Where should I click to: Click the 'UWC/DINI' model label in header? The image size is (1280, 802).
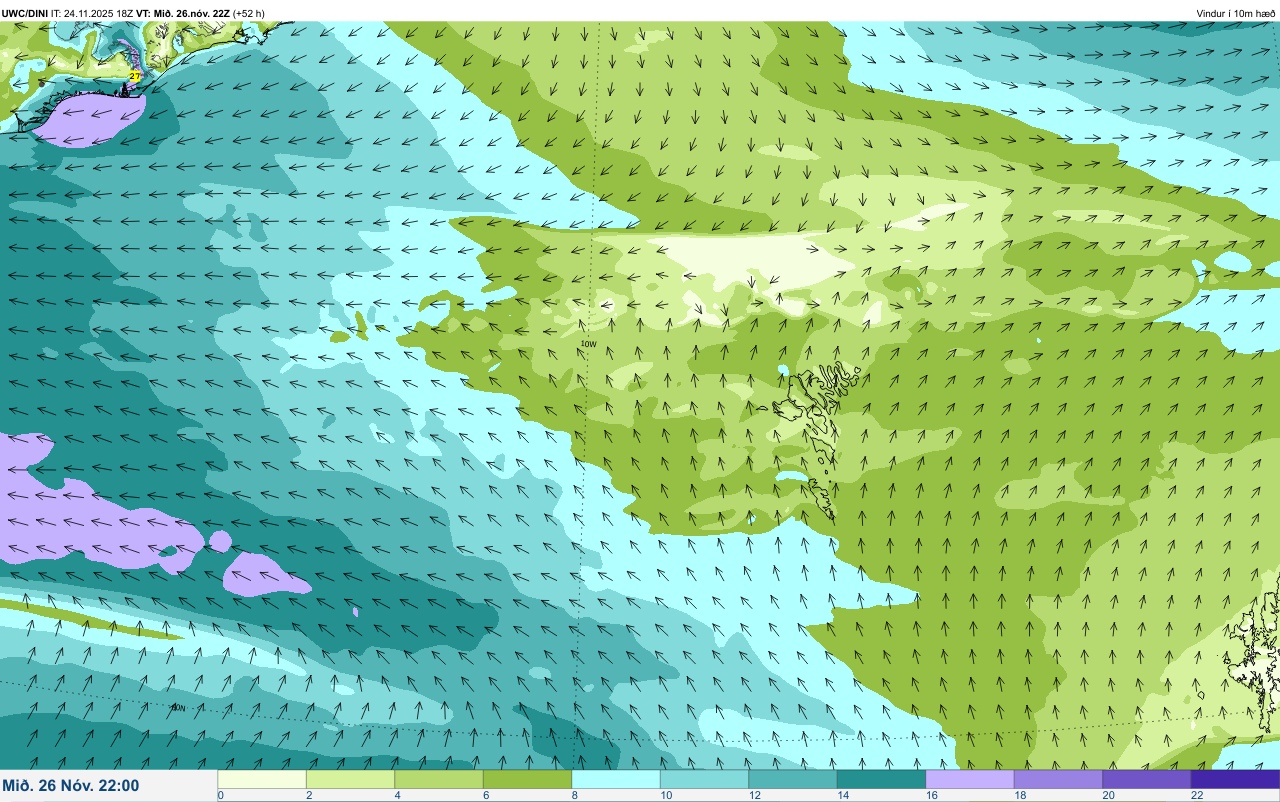[24, 13]
